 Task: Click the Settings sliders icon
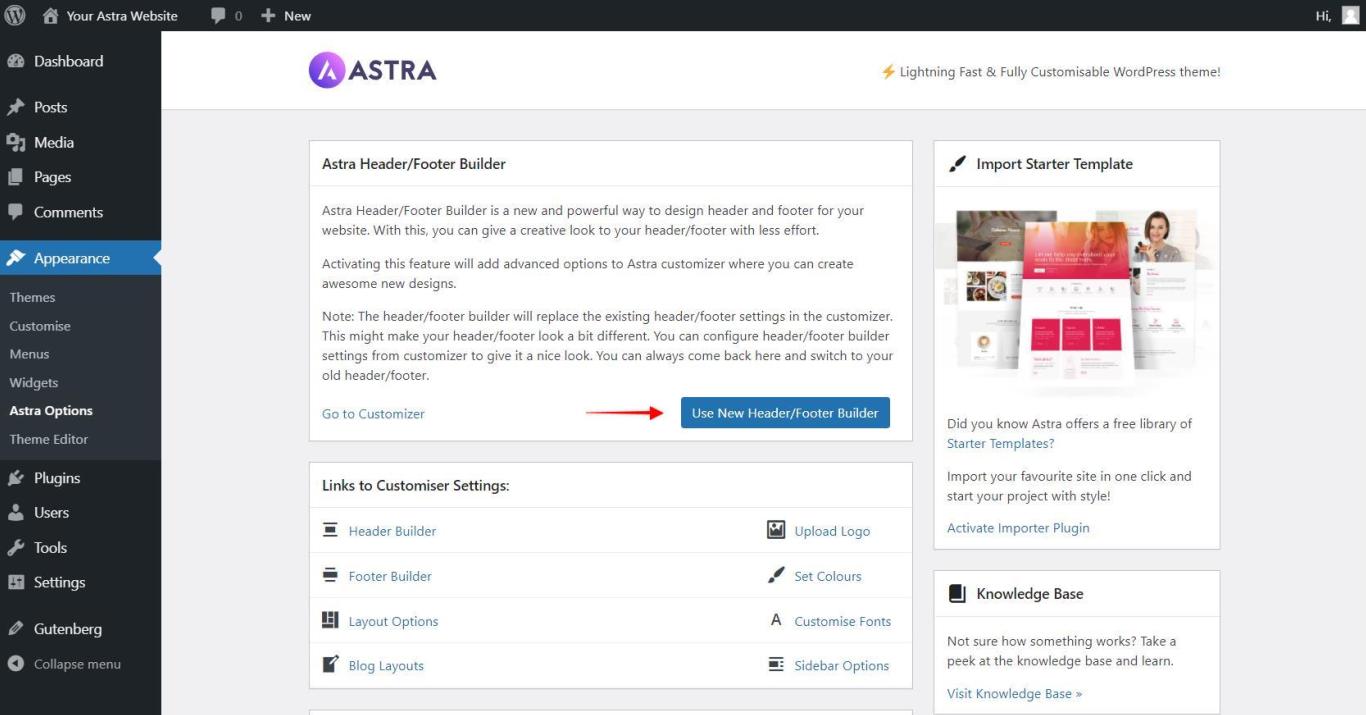15,582
